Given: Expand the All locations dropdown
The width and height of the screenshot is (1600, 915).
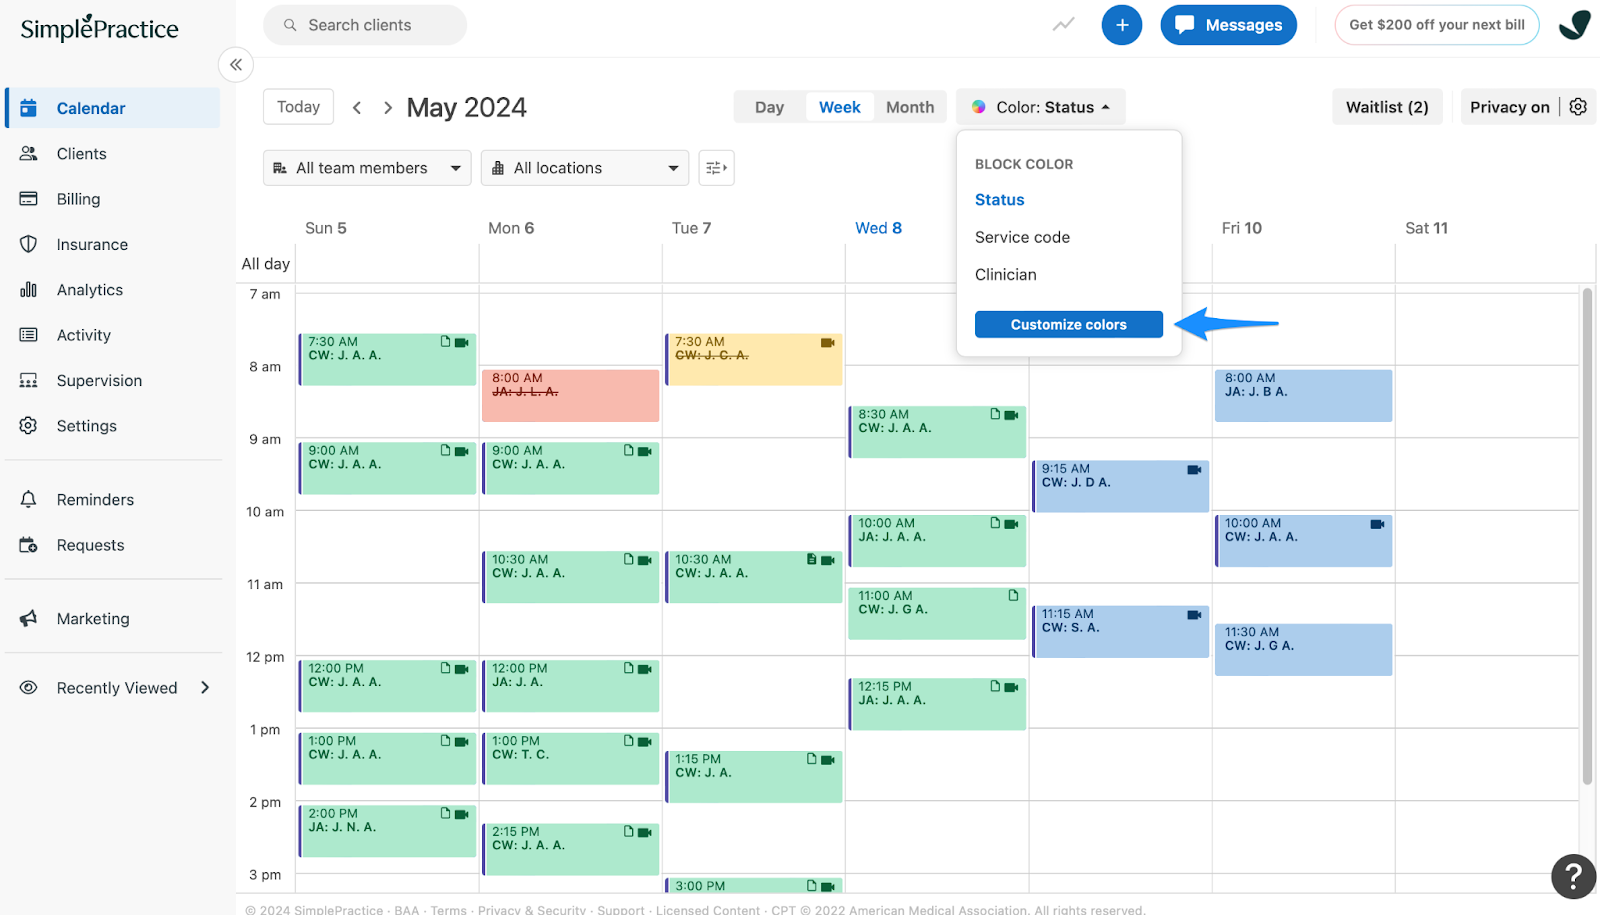Looking at the screenshot, I should 585,167.
